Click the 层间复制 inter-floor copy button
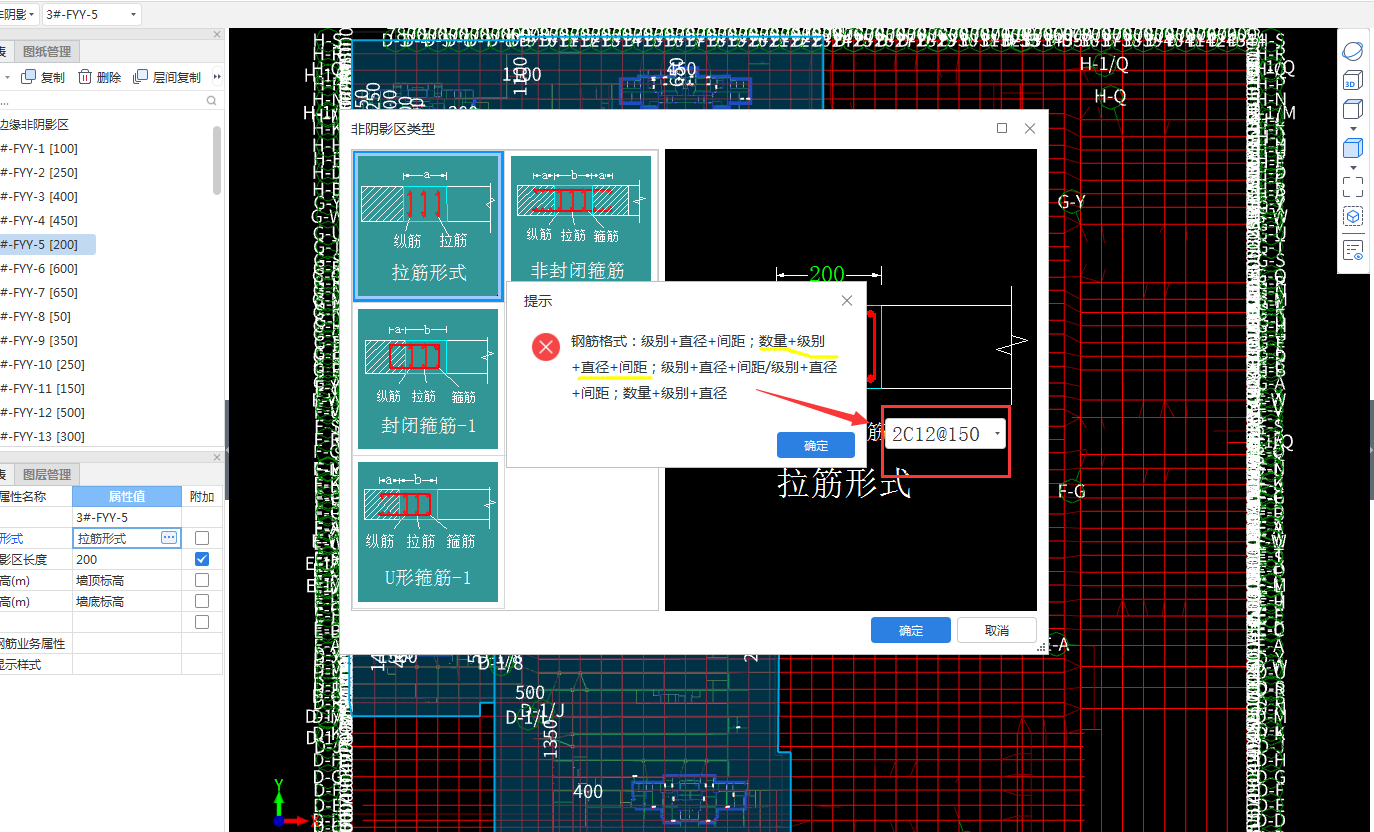Viewport: 1374px width, 832px height. point(167,77)
